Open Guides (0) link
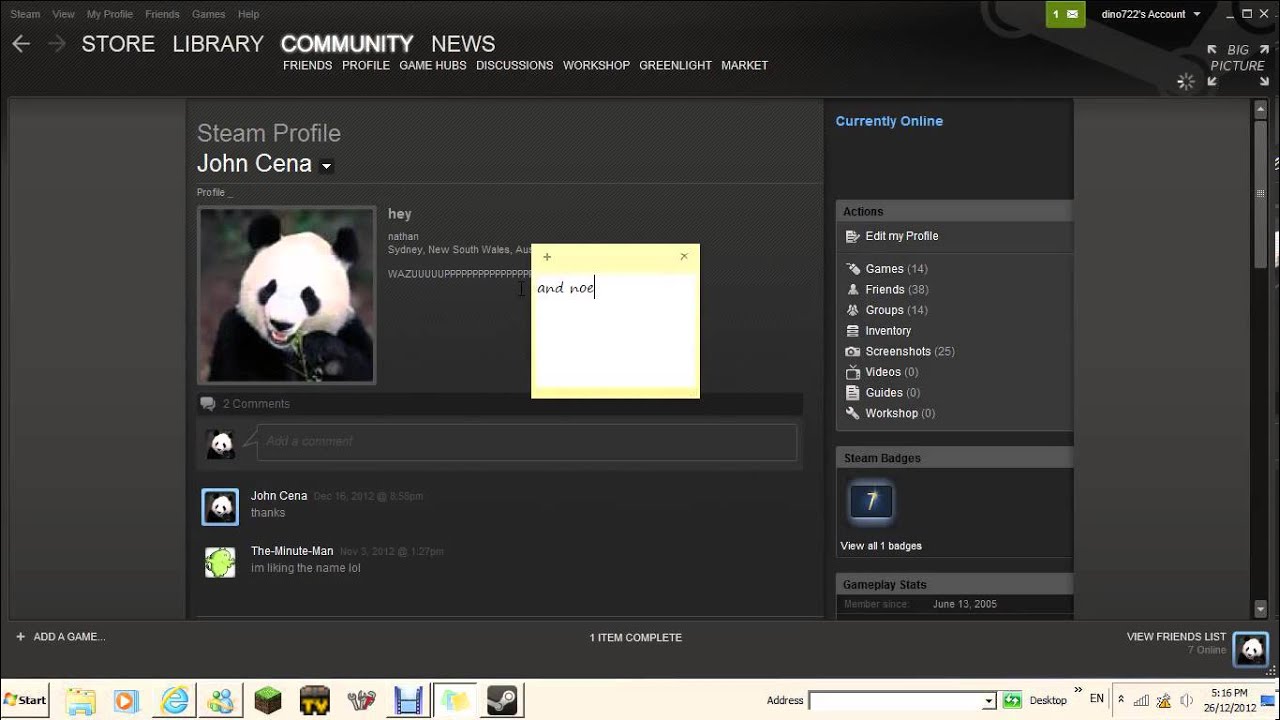This screenshot has height=720, width=1280. (x=892, y=393)
